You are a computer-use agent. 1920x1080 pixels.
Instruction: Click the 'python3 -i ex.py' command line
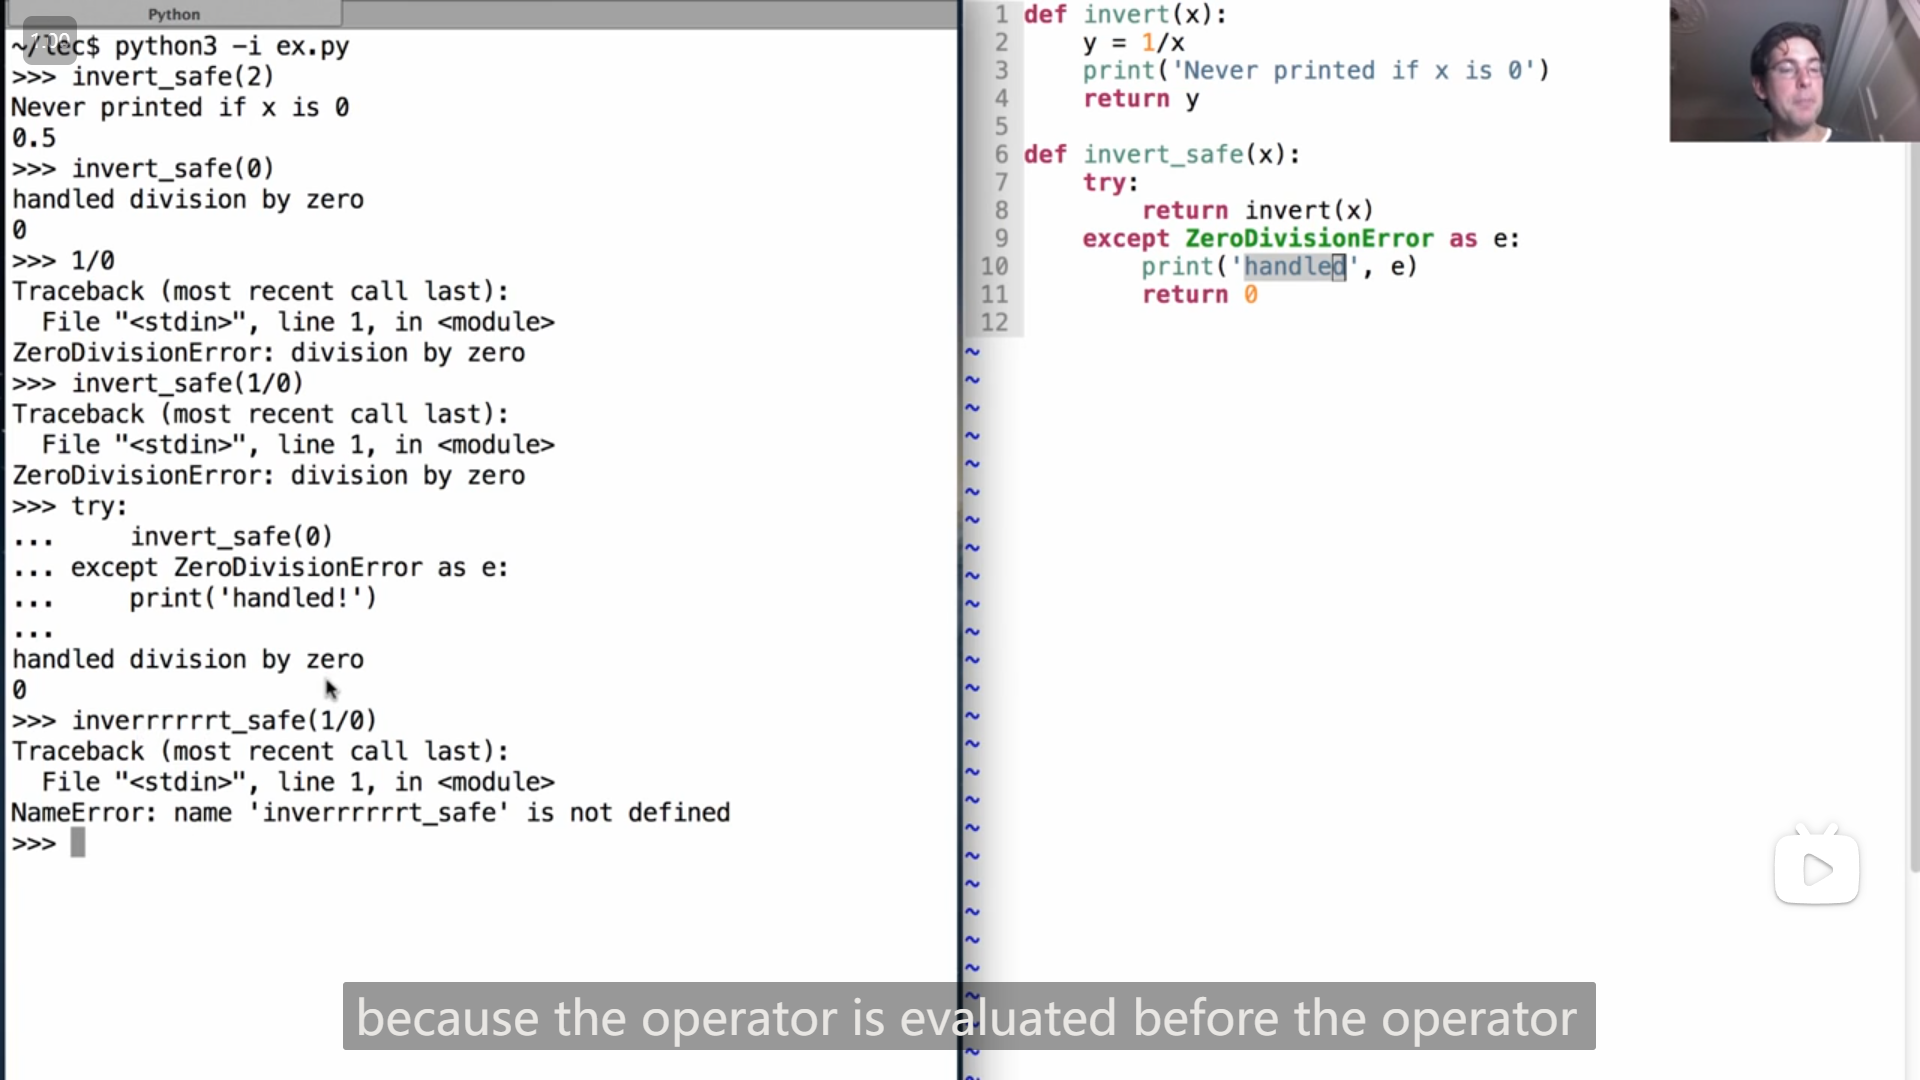[x=231, y=46]
